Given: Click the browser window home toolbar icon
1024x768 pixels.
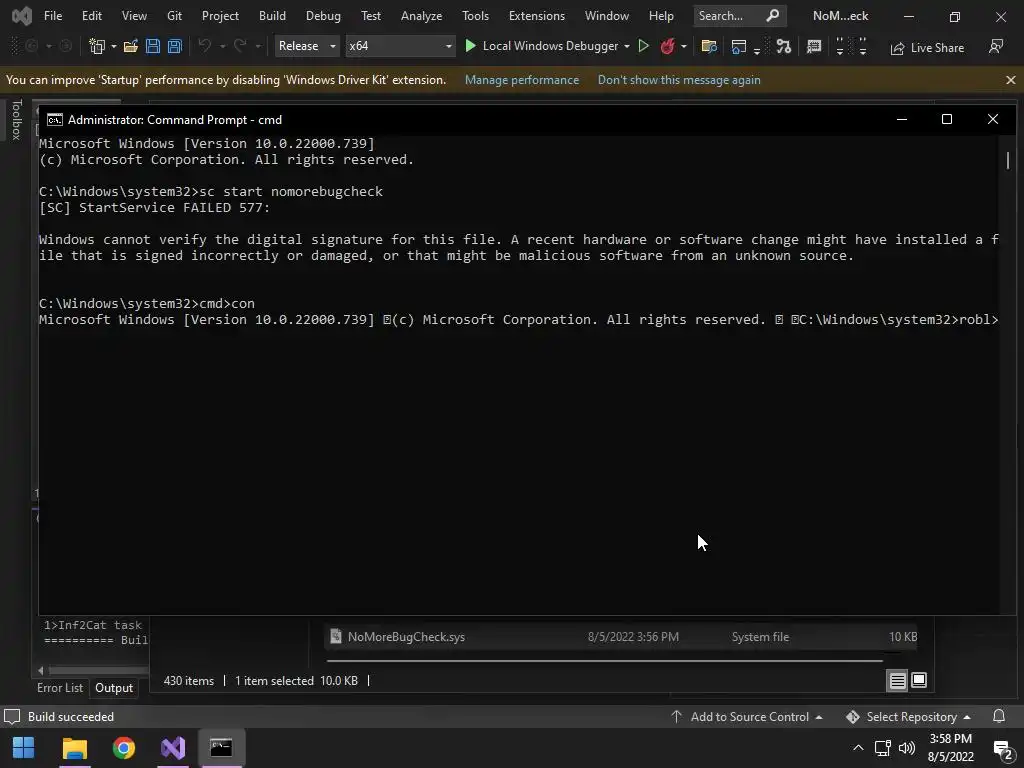Looking at the screenshot, I should pyautogui.click(x=739, y=46).
